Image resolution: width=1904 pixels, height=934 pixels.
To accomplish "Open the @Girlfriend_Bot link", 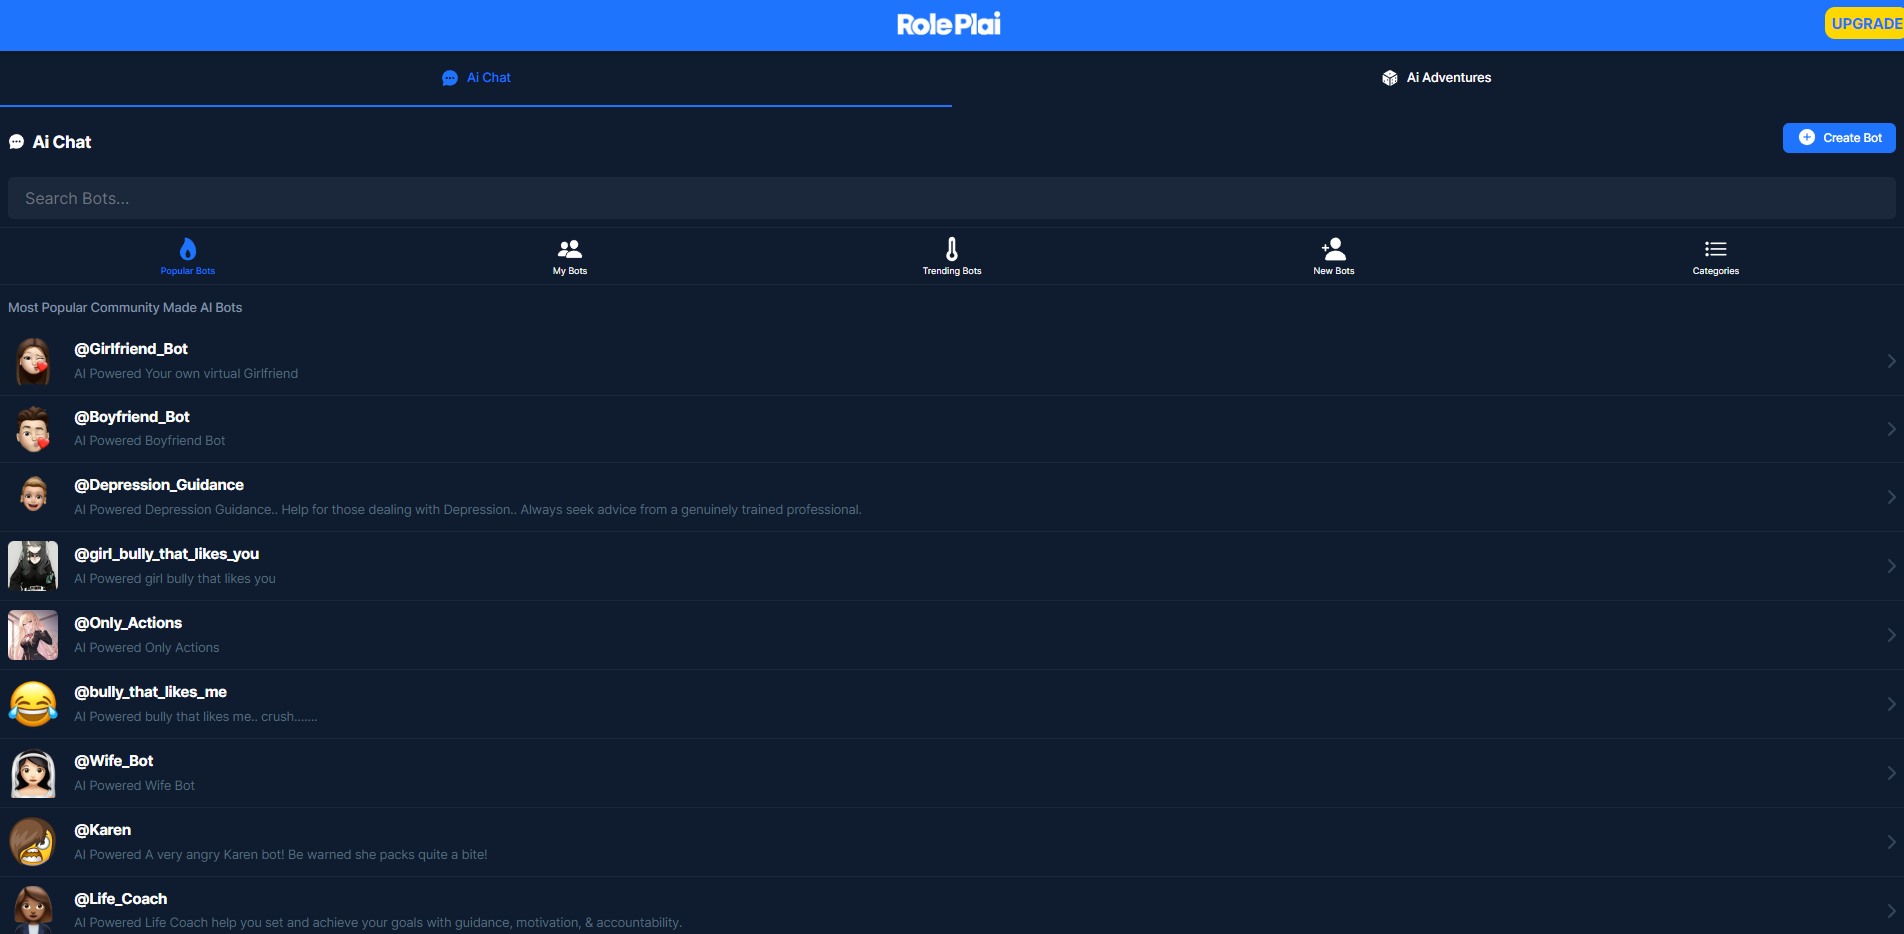I will coord(131,349).
